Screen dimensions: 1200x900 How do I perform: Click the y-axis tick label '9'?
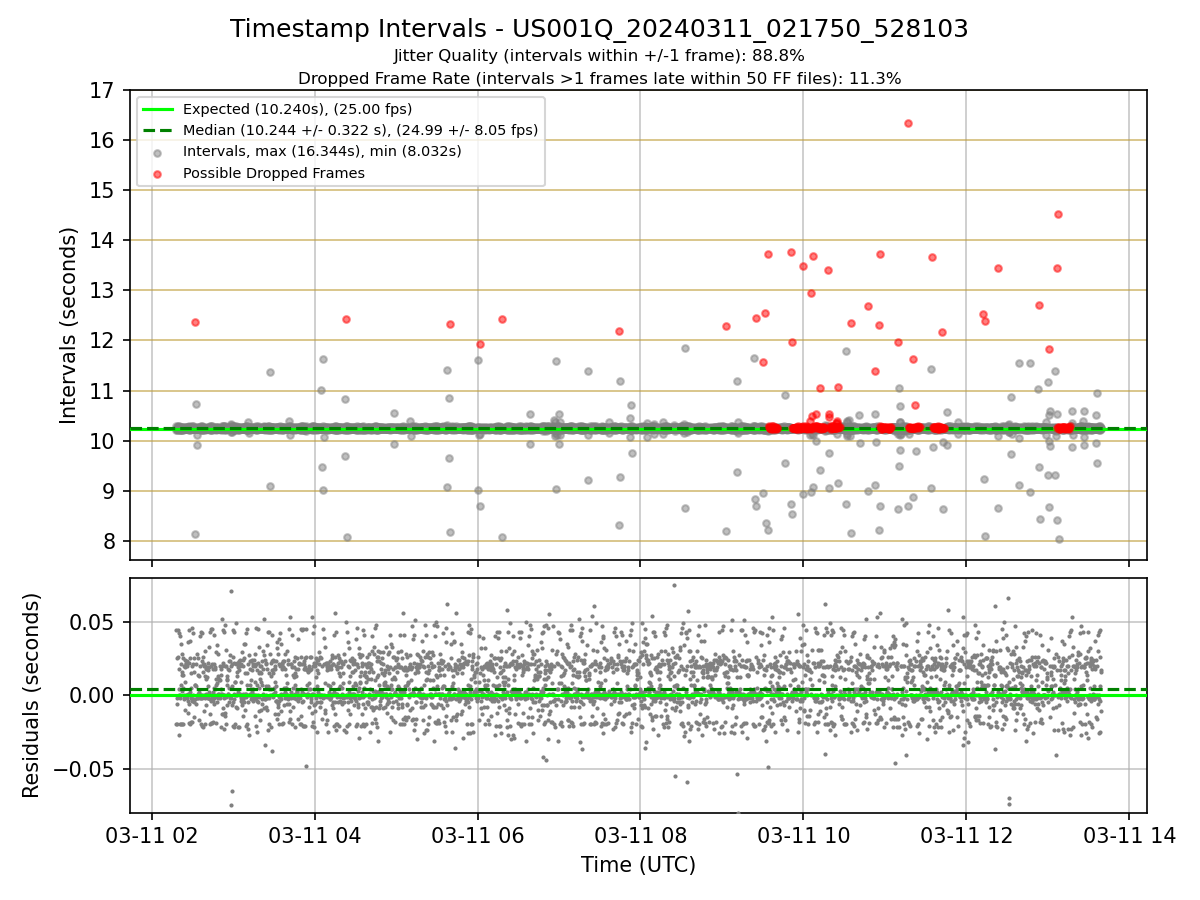click(x=110, y=492)
